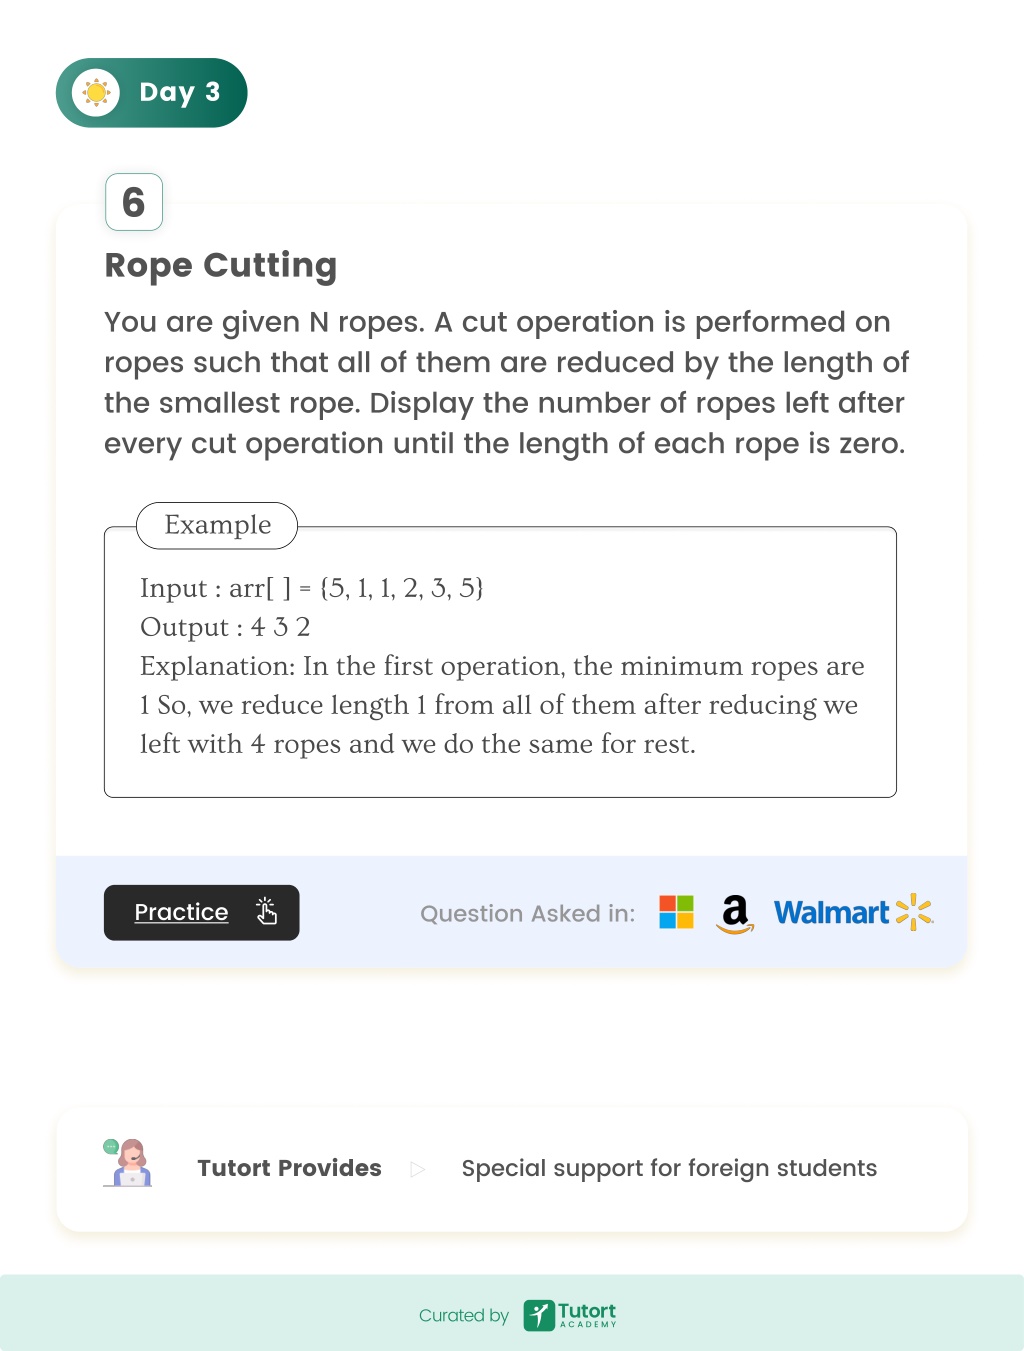This screenshot has width=1024, height=1351.
Task: Select the Day 3 green badge
Action: click(151, 93)
